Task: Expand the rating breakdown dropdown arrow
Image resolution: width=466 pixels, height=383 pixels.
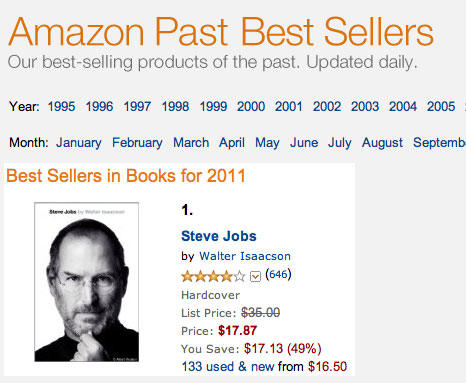Action: pyautogui.click(x=255, y=277)
